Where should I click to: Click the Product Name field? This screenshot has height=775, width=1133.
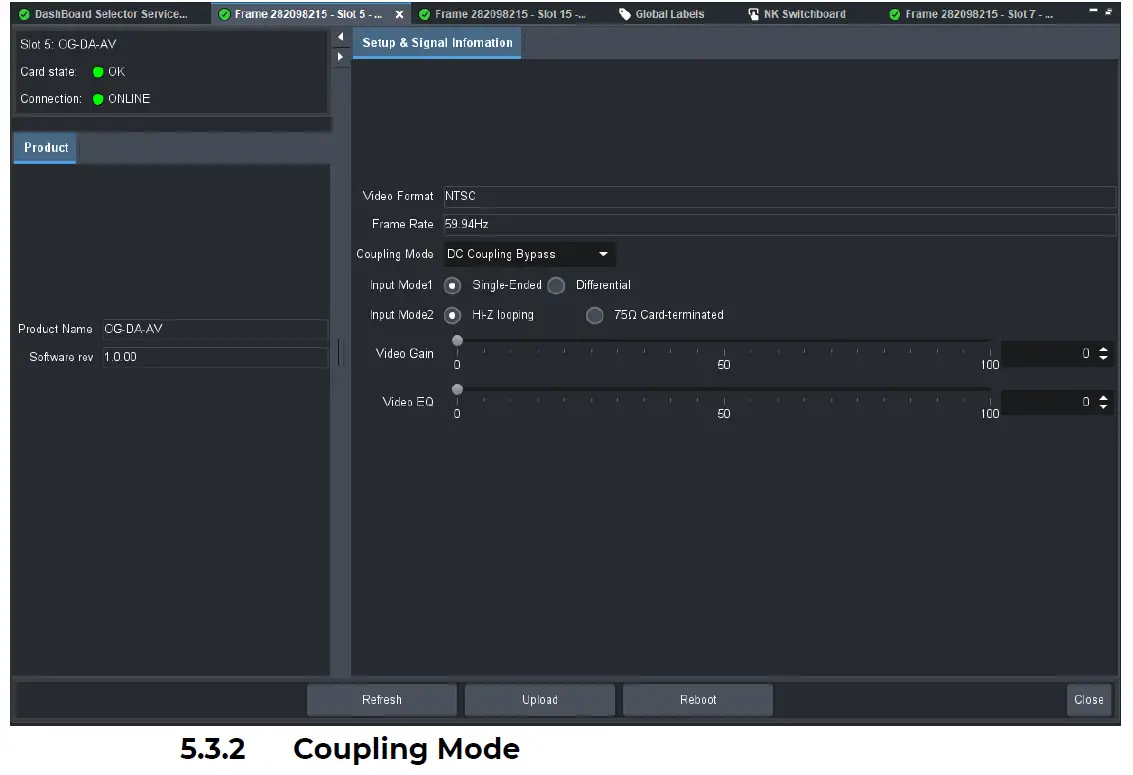pos(215,329)
